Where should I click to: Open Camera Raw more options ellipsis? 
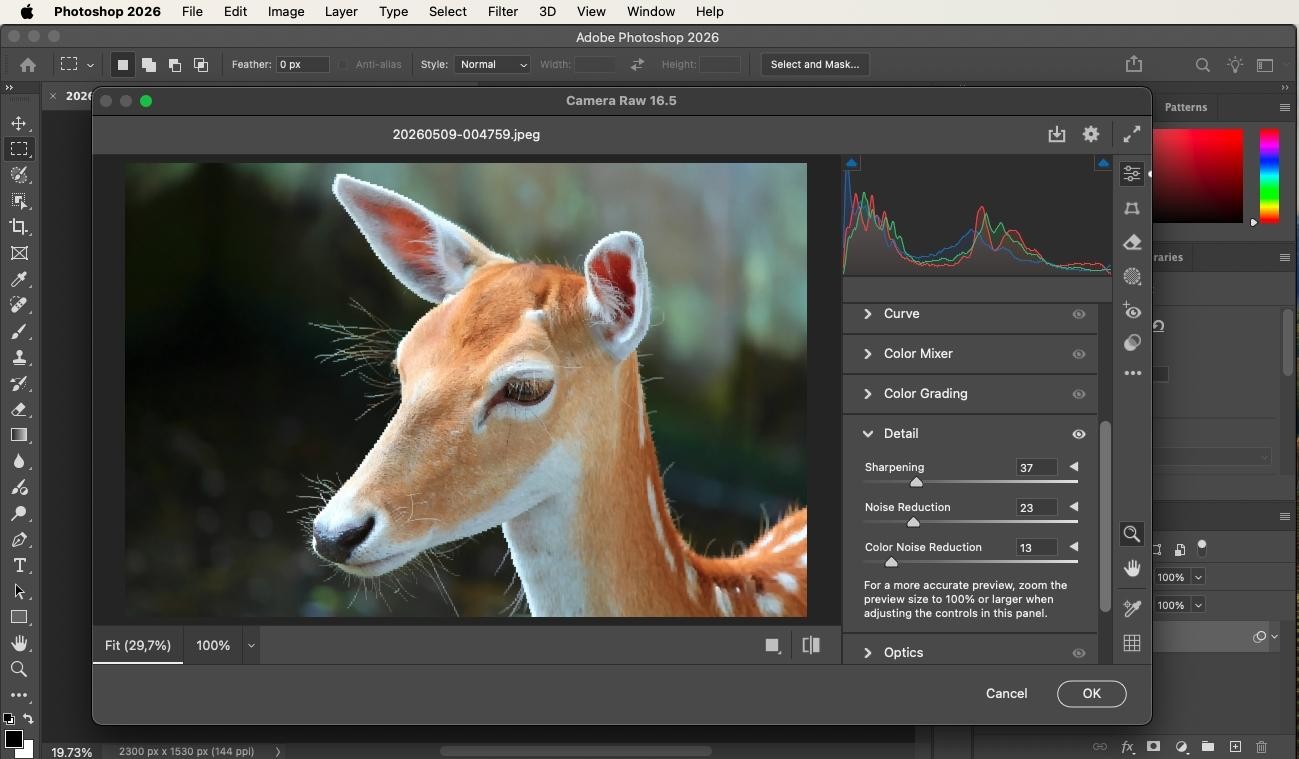1132,373
